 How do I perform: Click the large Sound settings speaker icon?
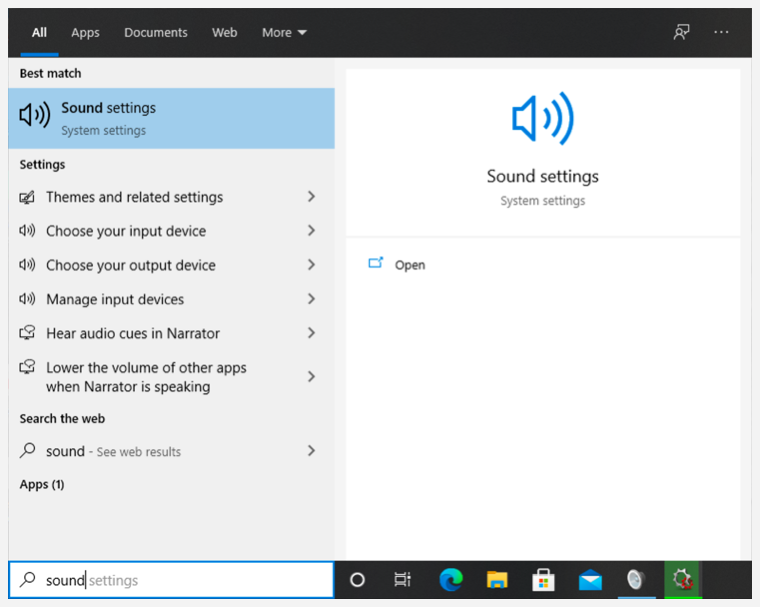pos(543,120)
